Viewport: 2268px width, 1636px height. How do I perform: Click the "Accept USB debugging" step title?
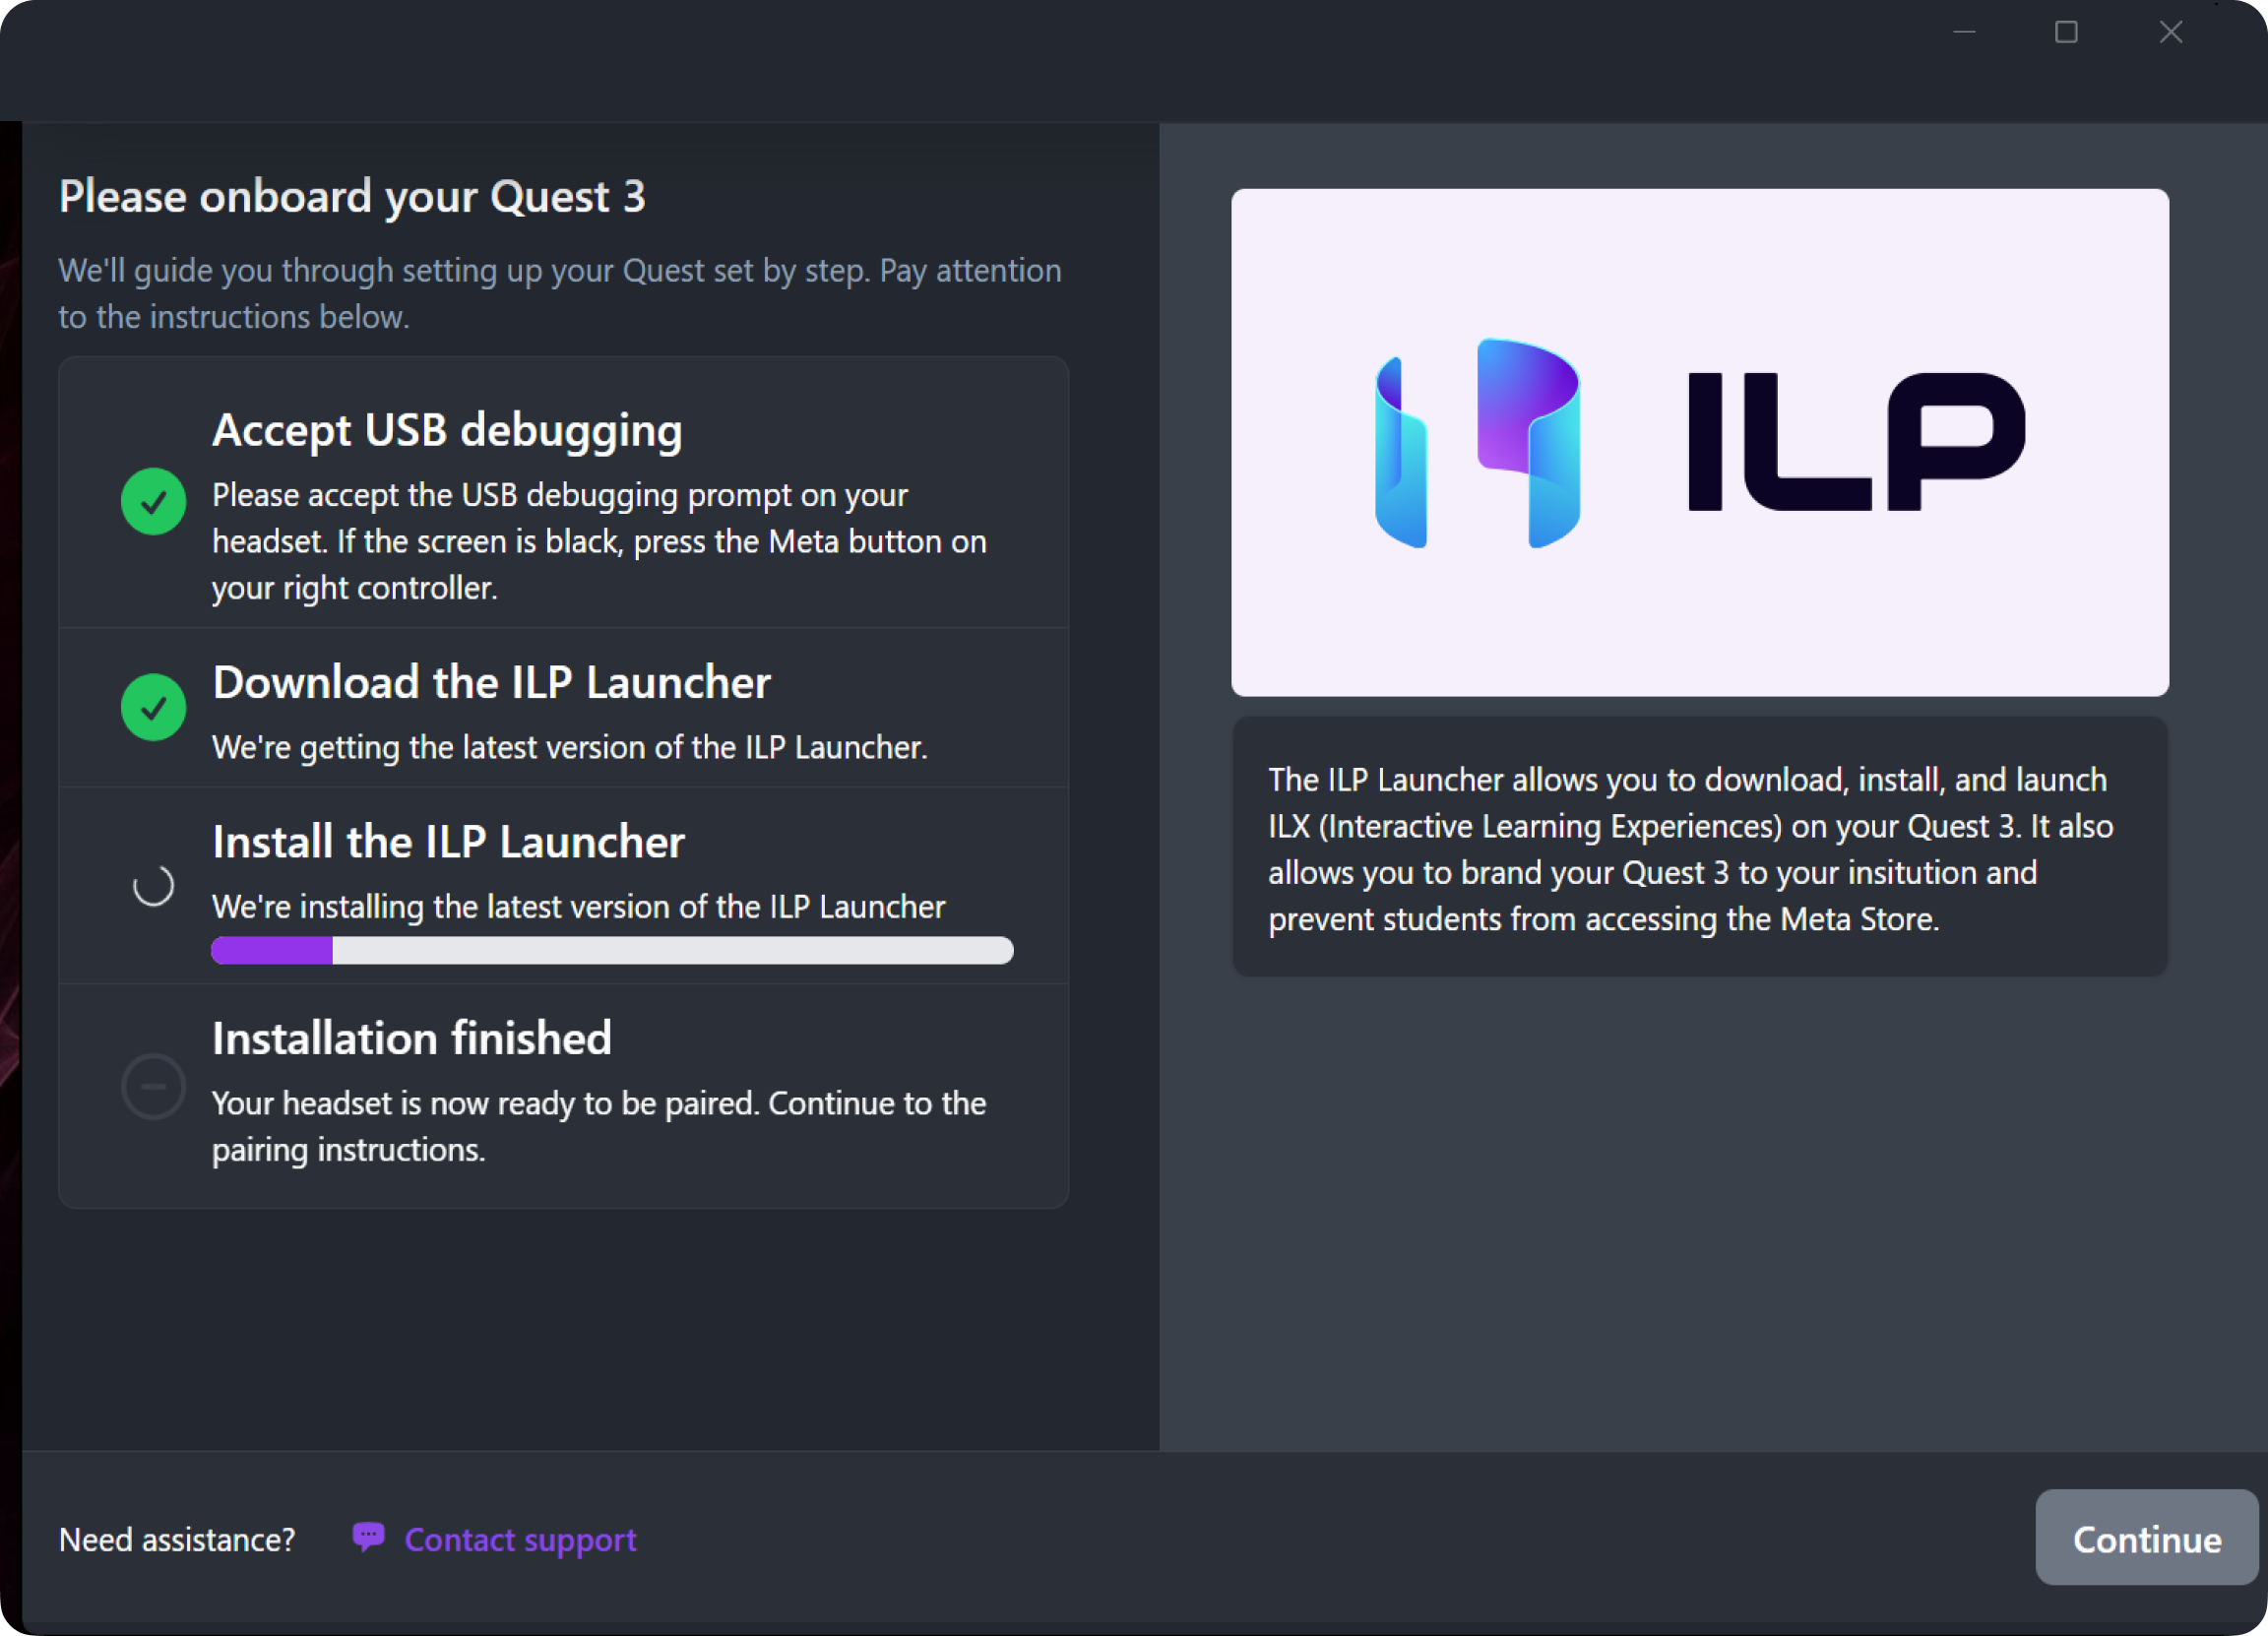coord(447,430)
